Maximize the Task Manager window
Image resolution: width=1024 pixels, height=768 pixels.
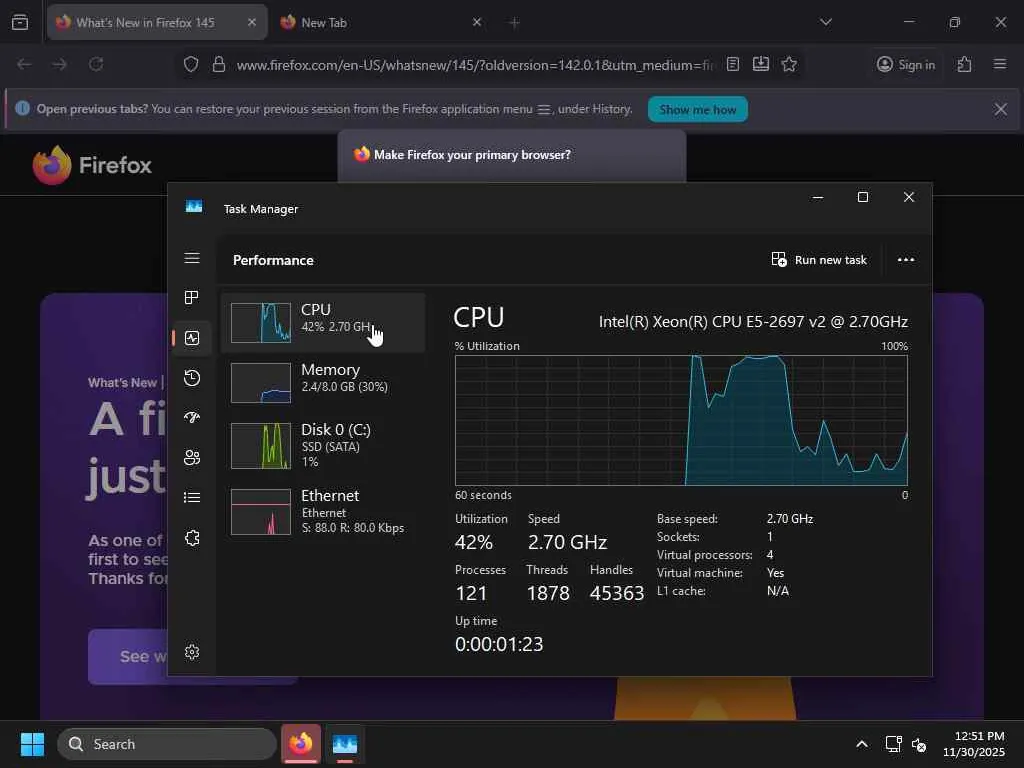tap(863, 197)
